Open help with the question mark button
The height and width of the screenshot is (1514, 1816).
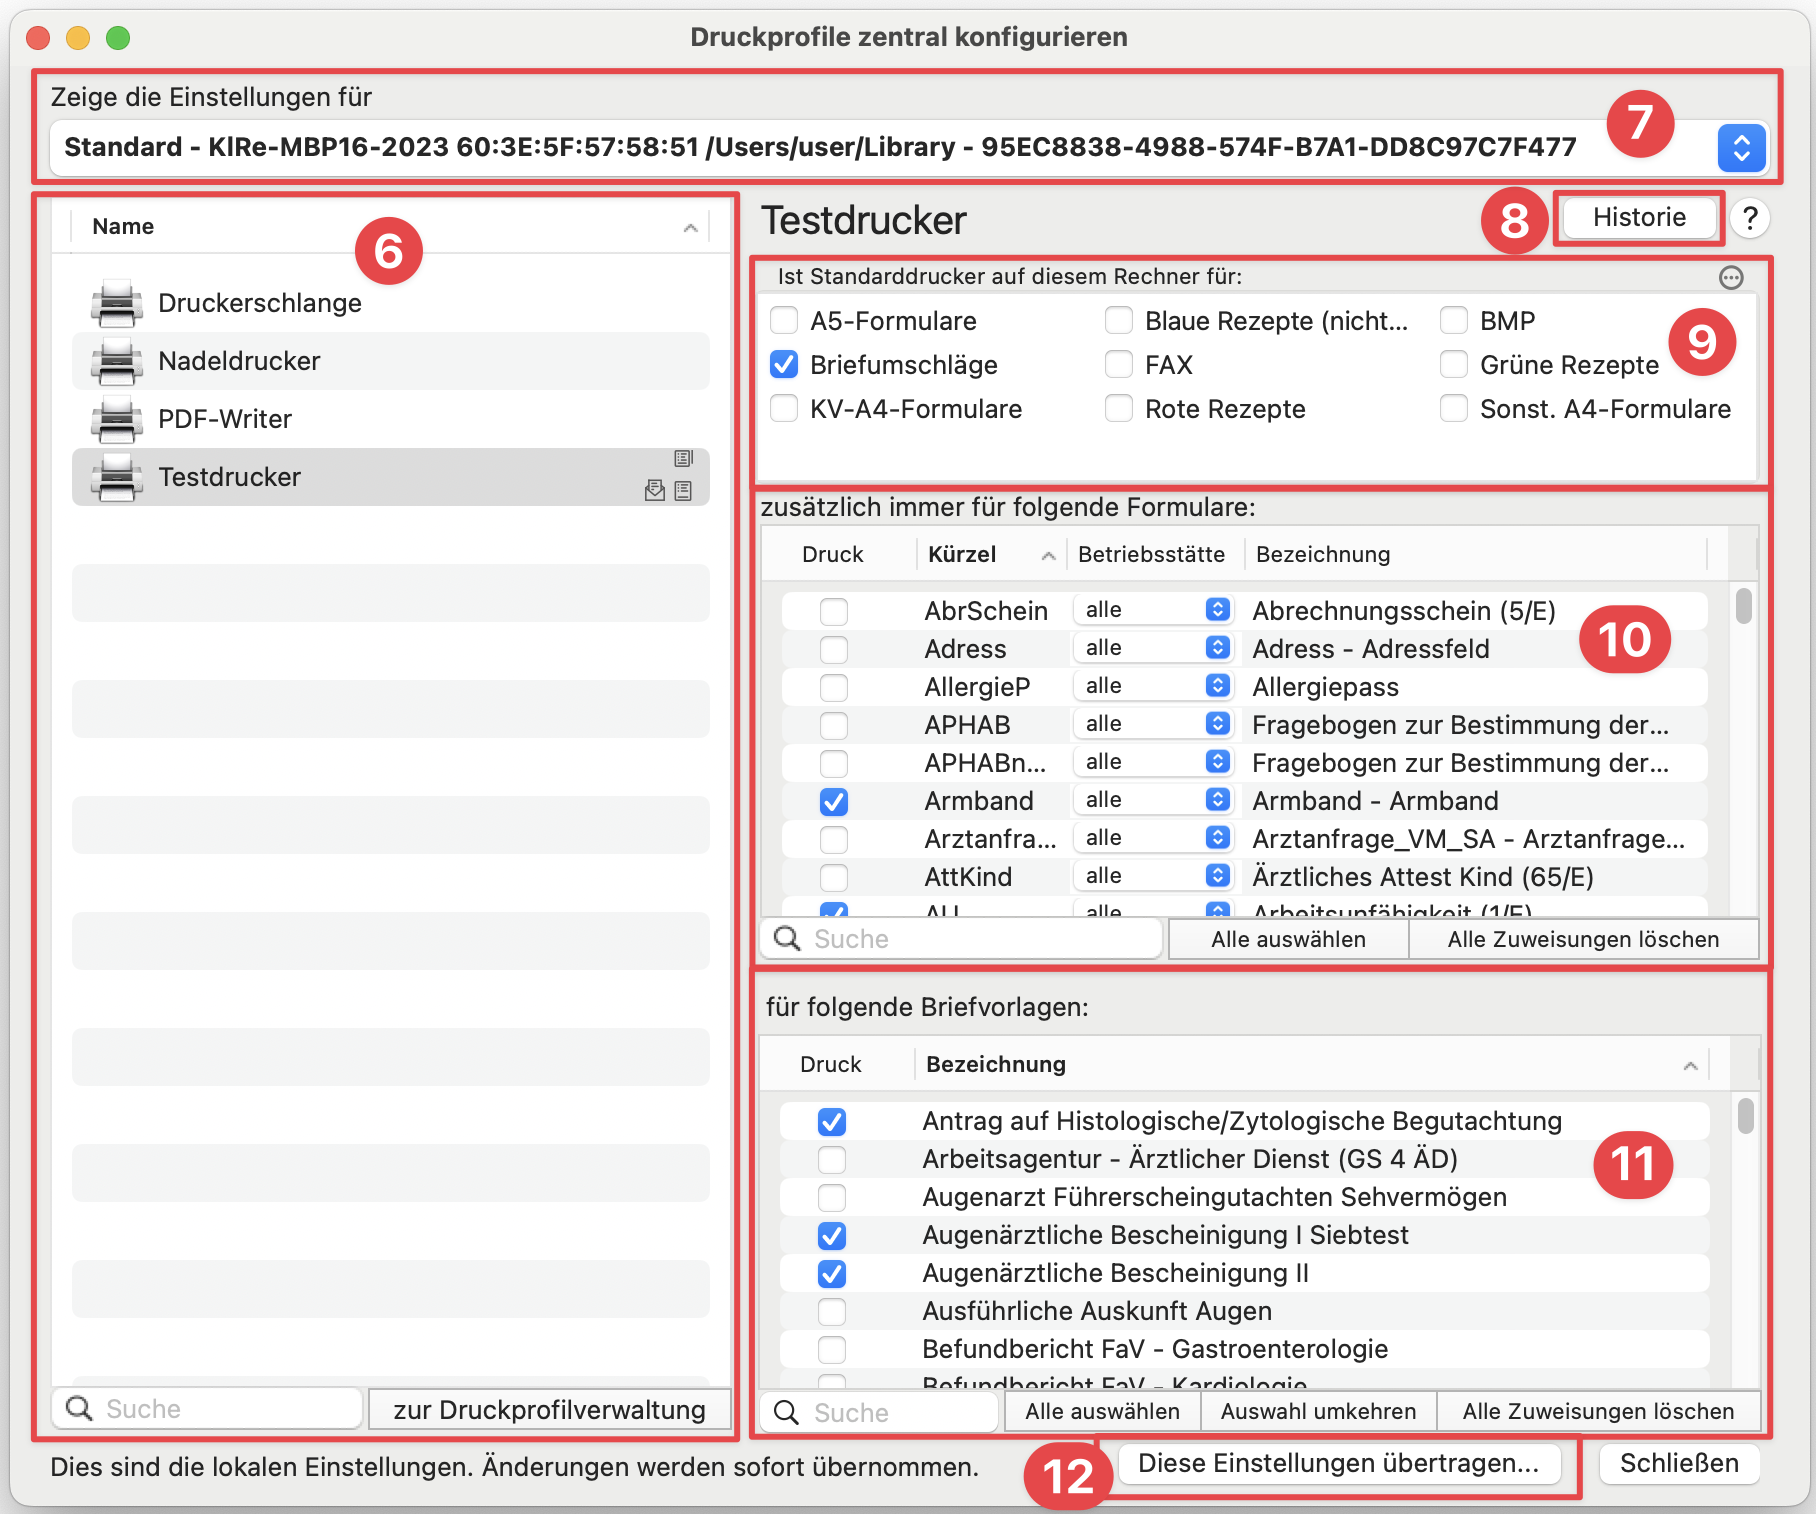point(1750,218)
